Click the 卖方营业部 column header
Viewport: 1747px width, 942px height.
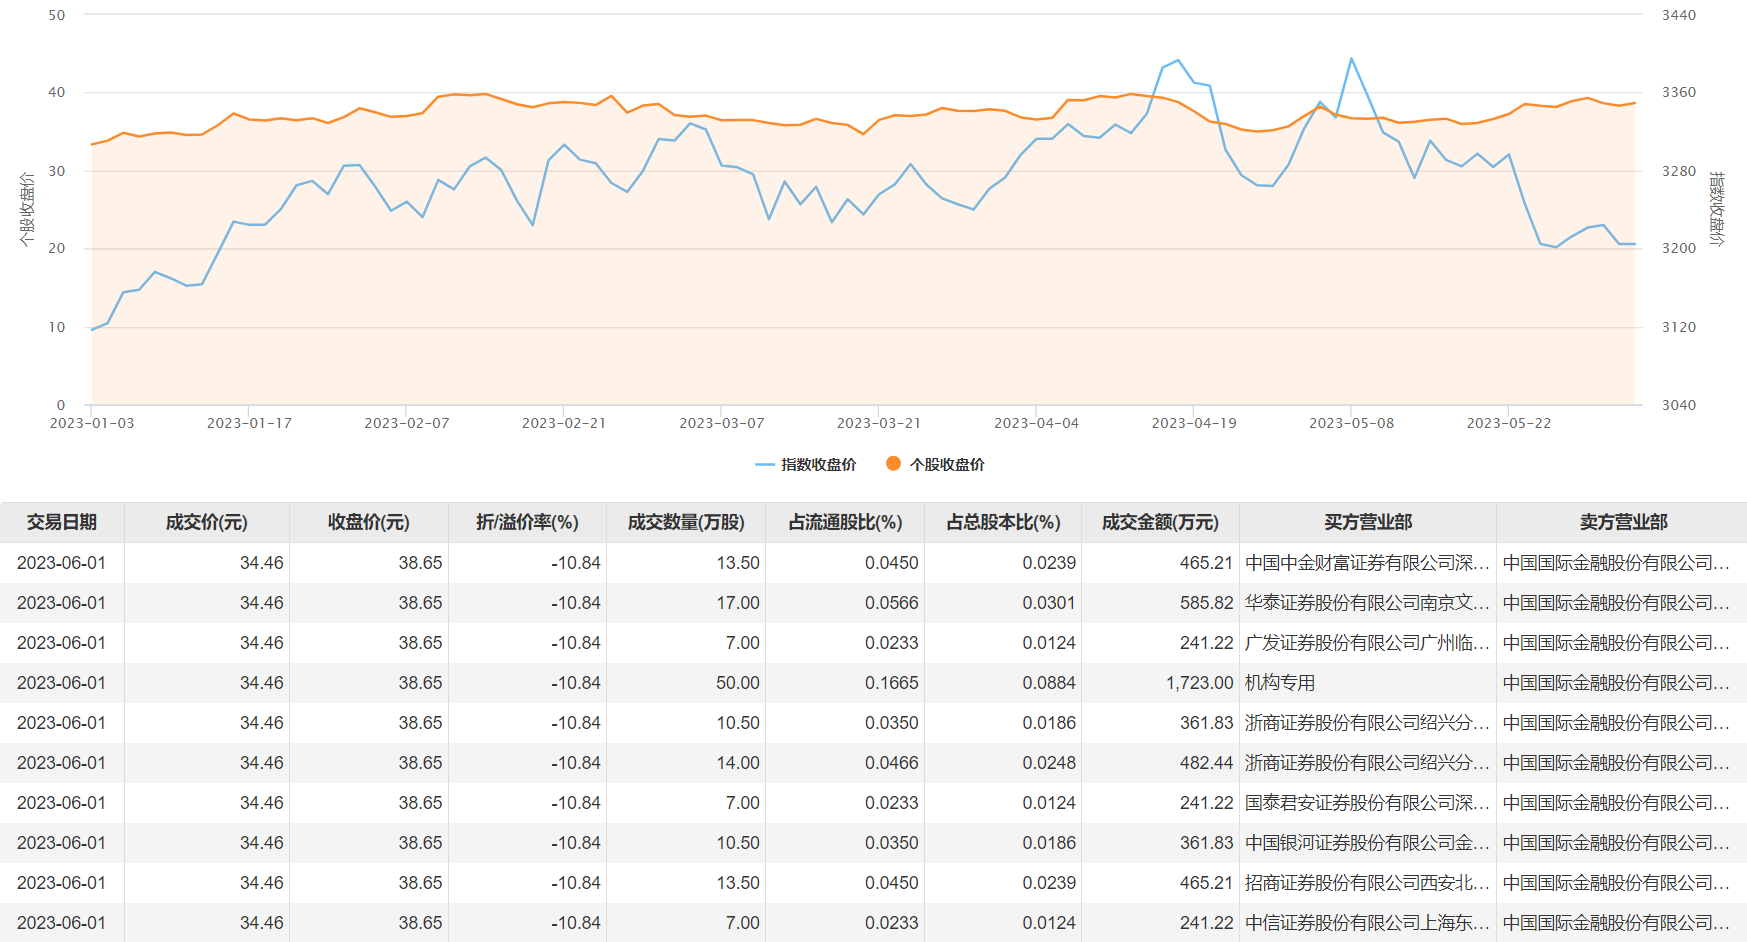(x=1623, y=522)
